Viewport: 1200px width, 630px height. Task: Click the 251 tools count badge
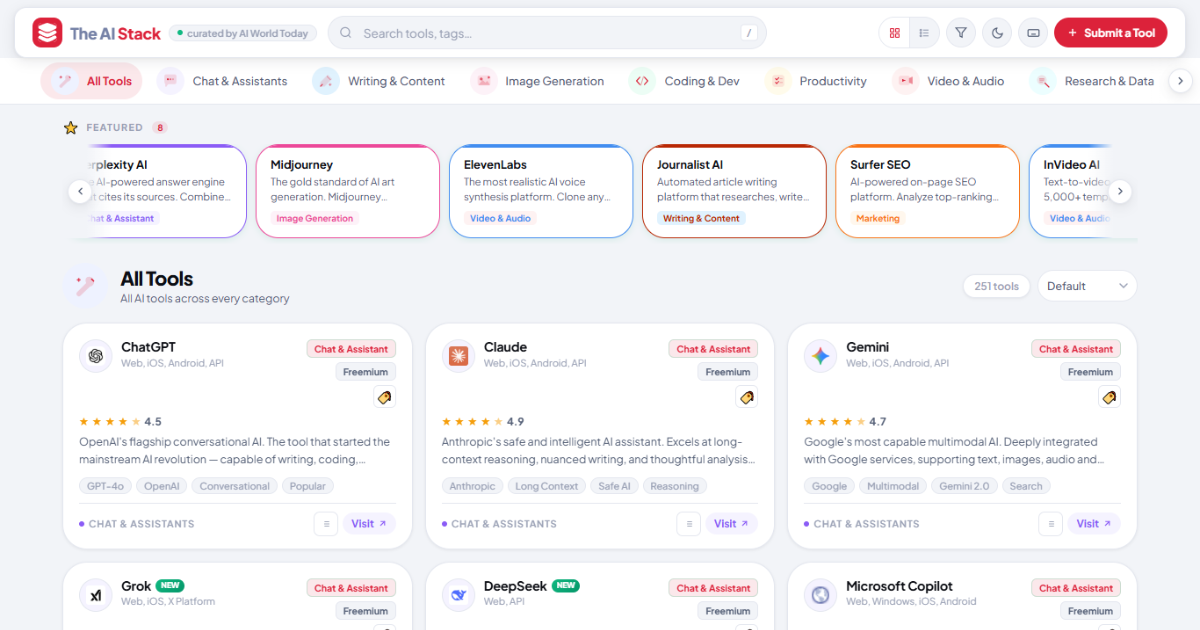click(996, 286)
